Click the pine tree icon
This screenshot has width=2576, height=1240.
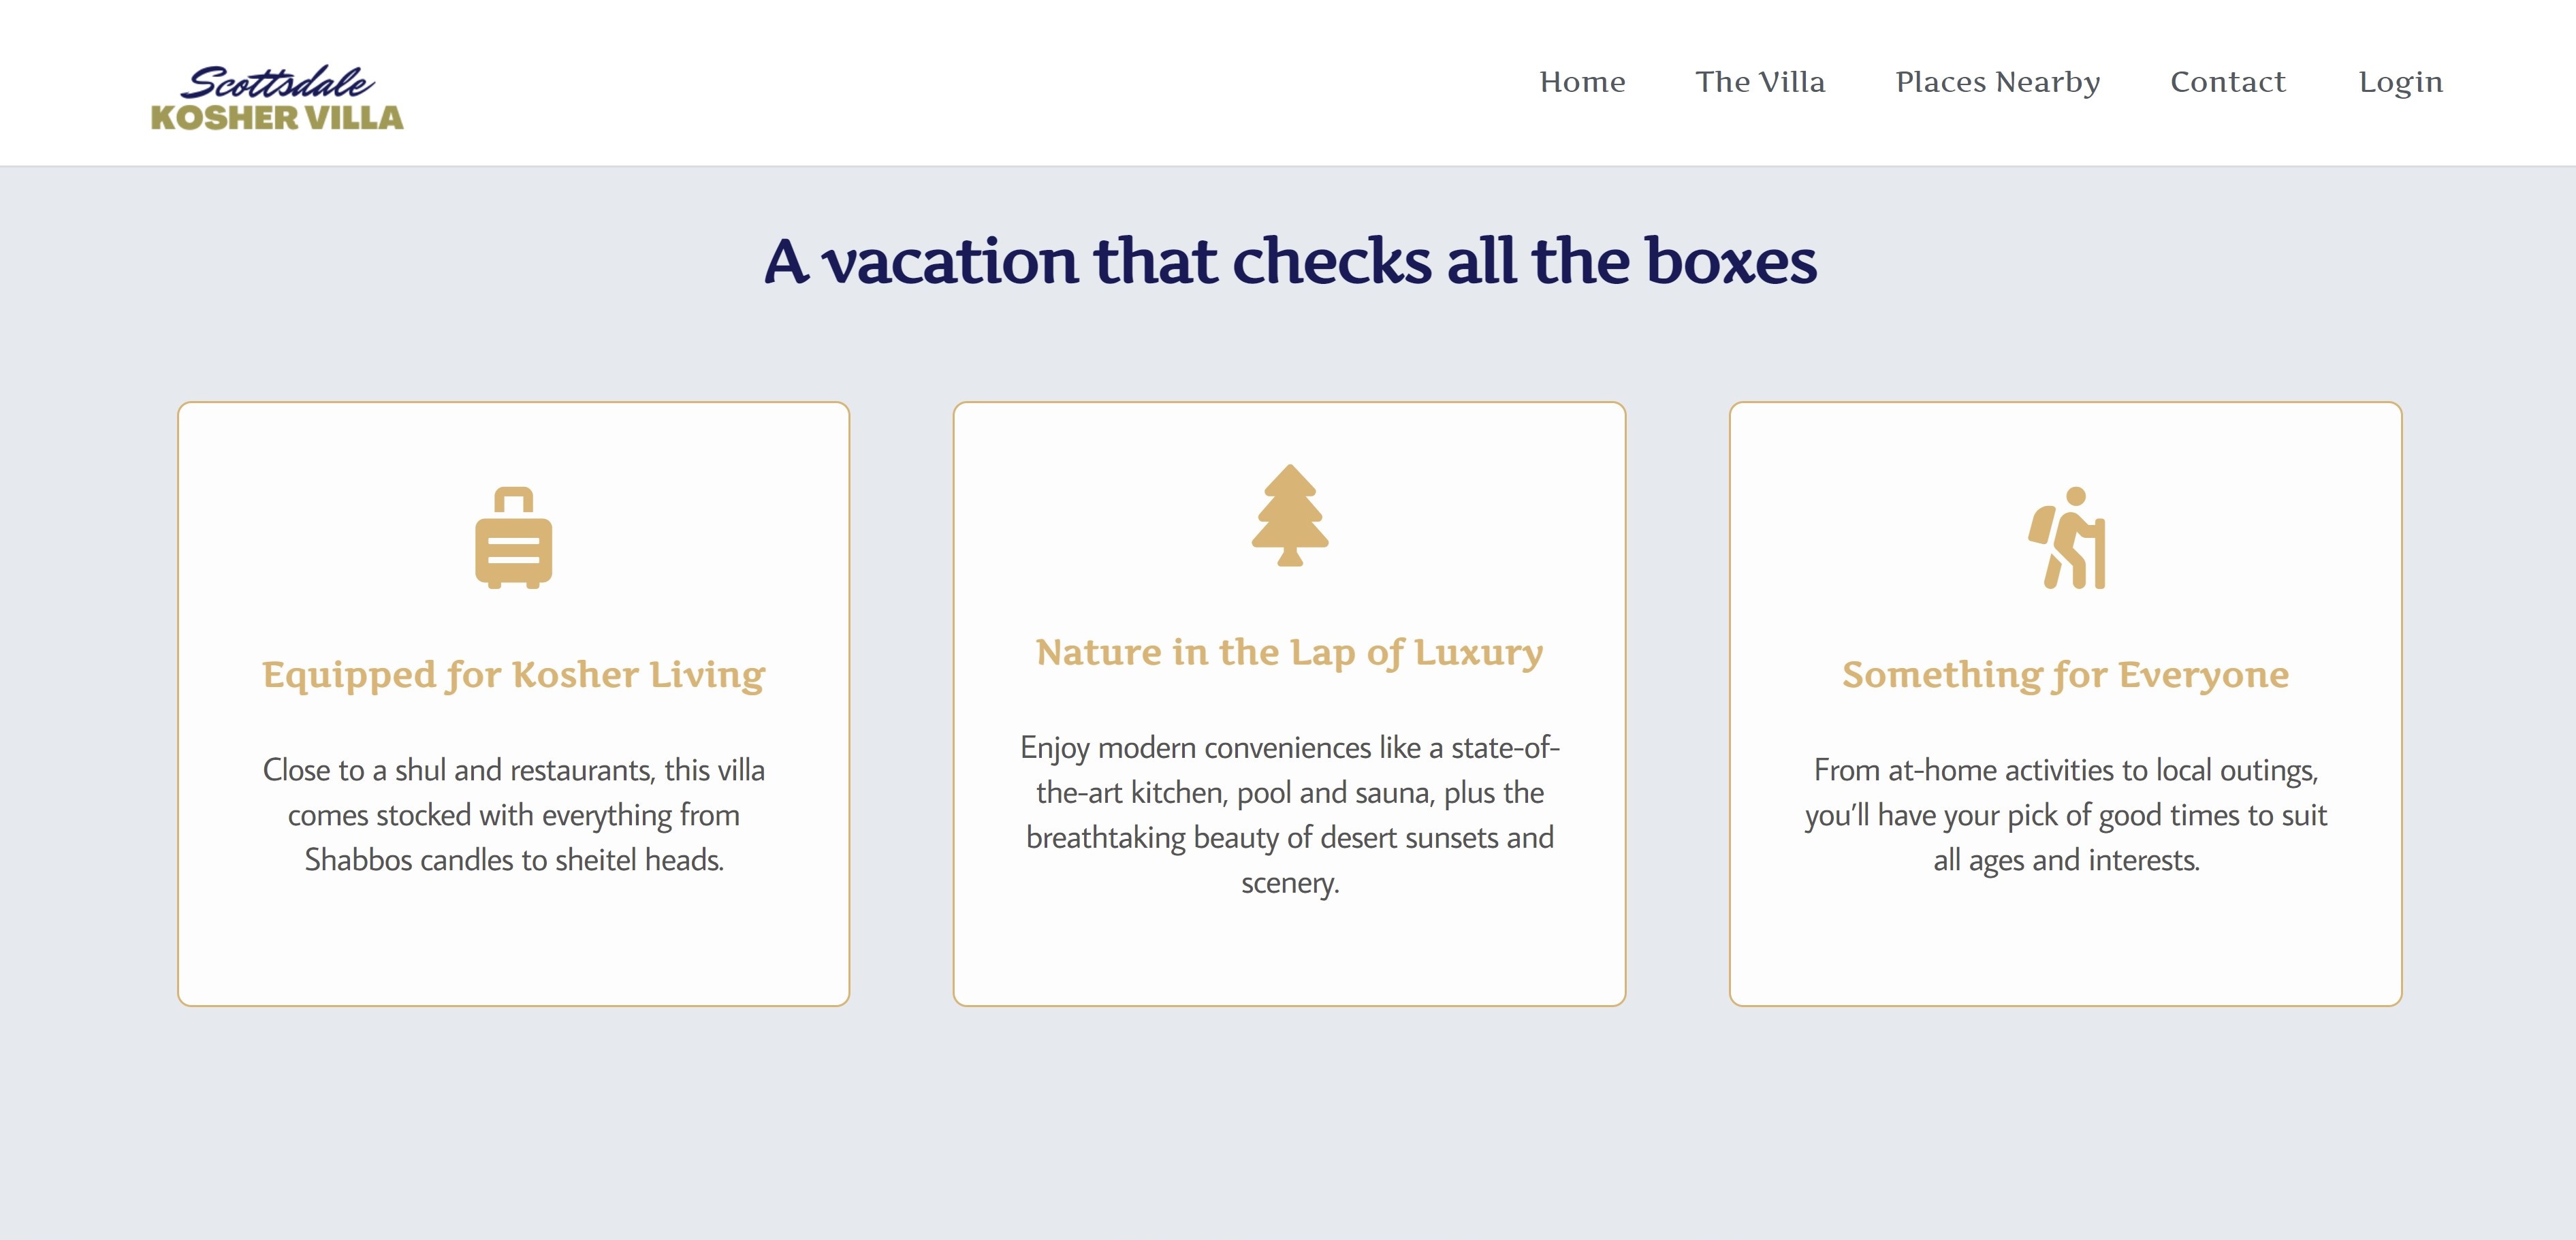pyautogui.click(x=1290, y=515)
